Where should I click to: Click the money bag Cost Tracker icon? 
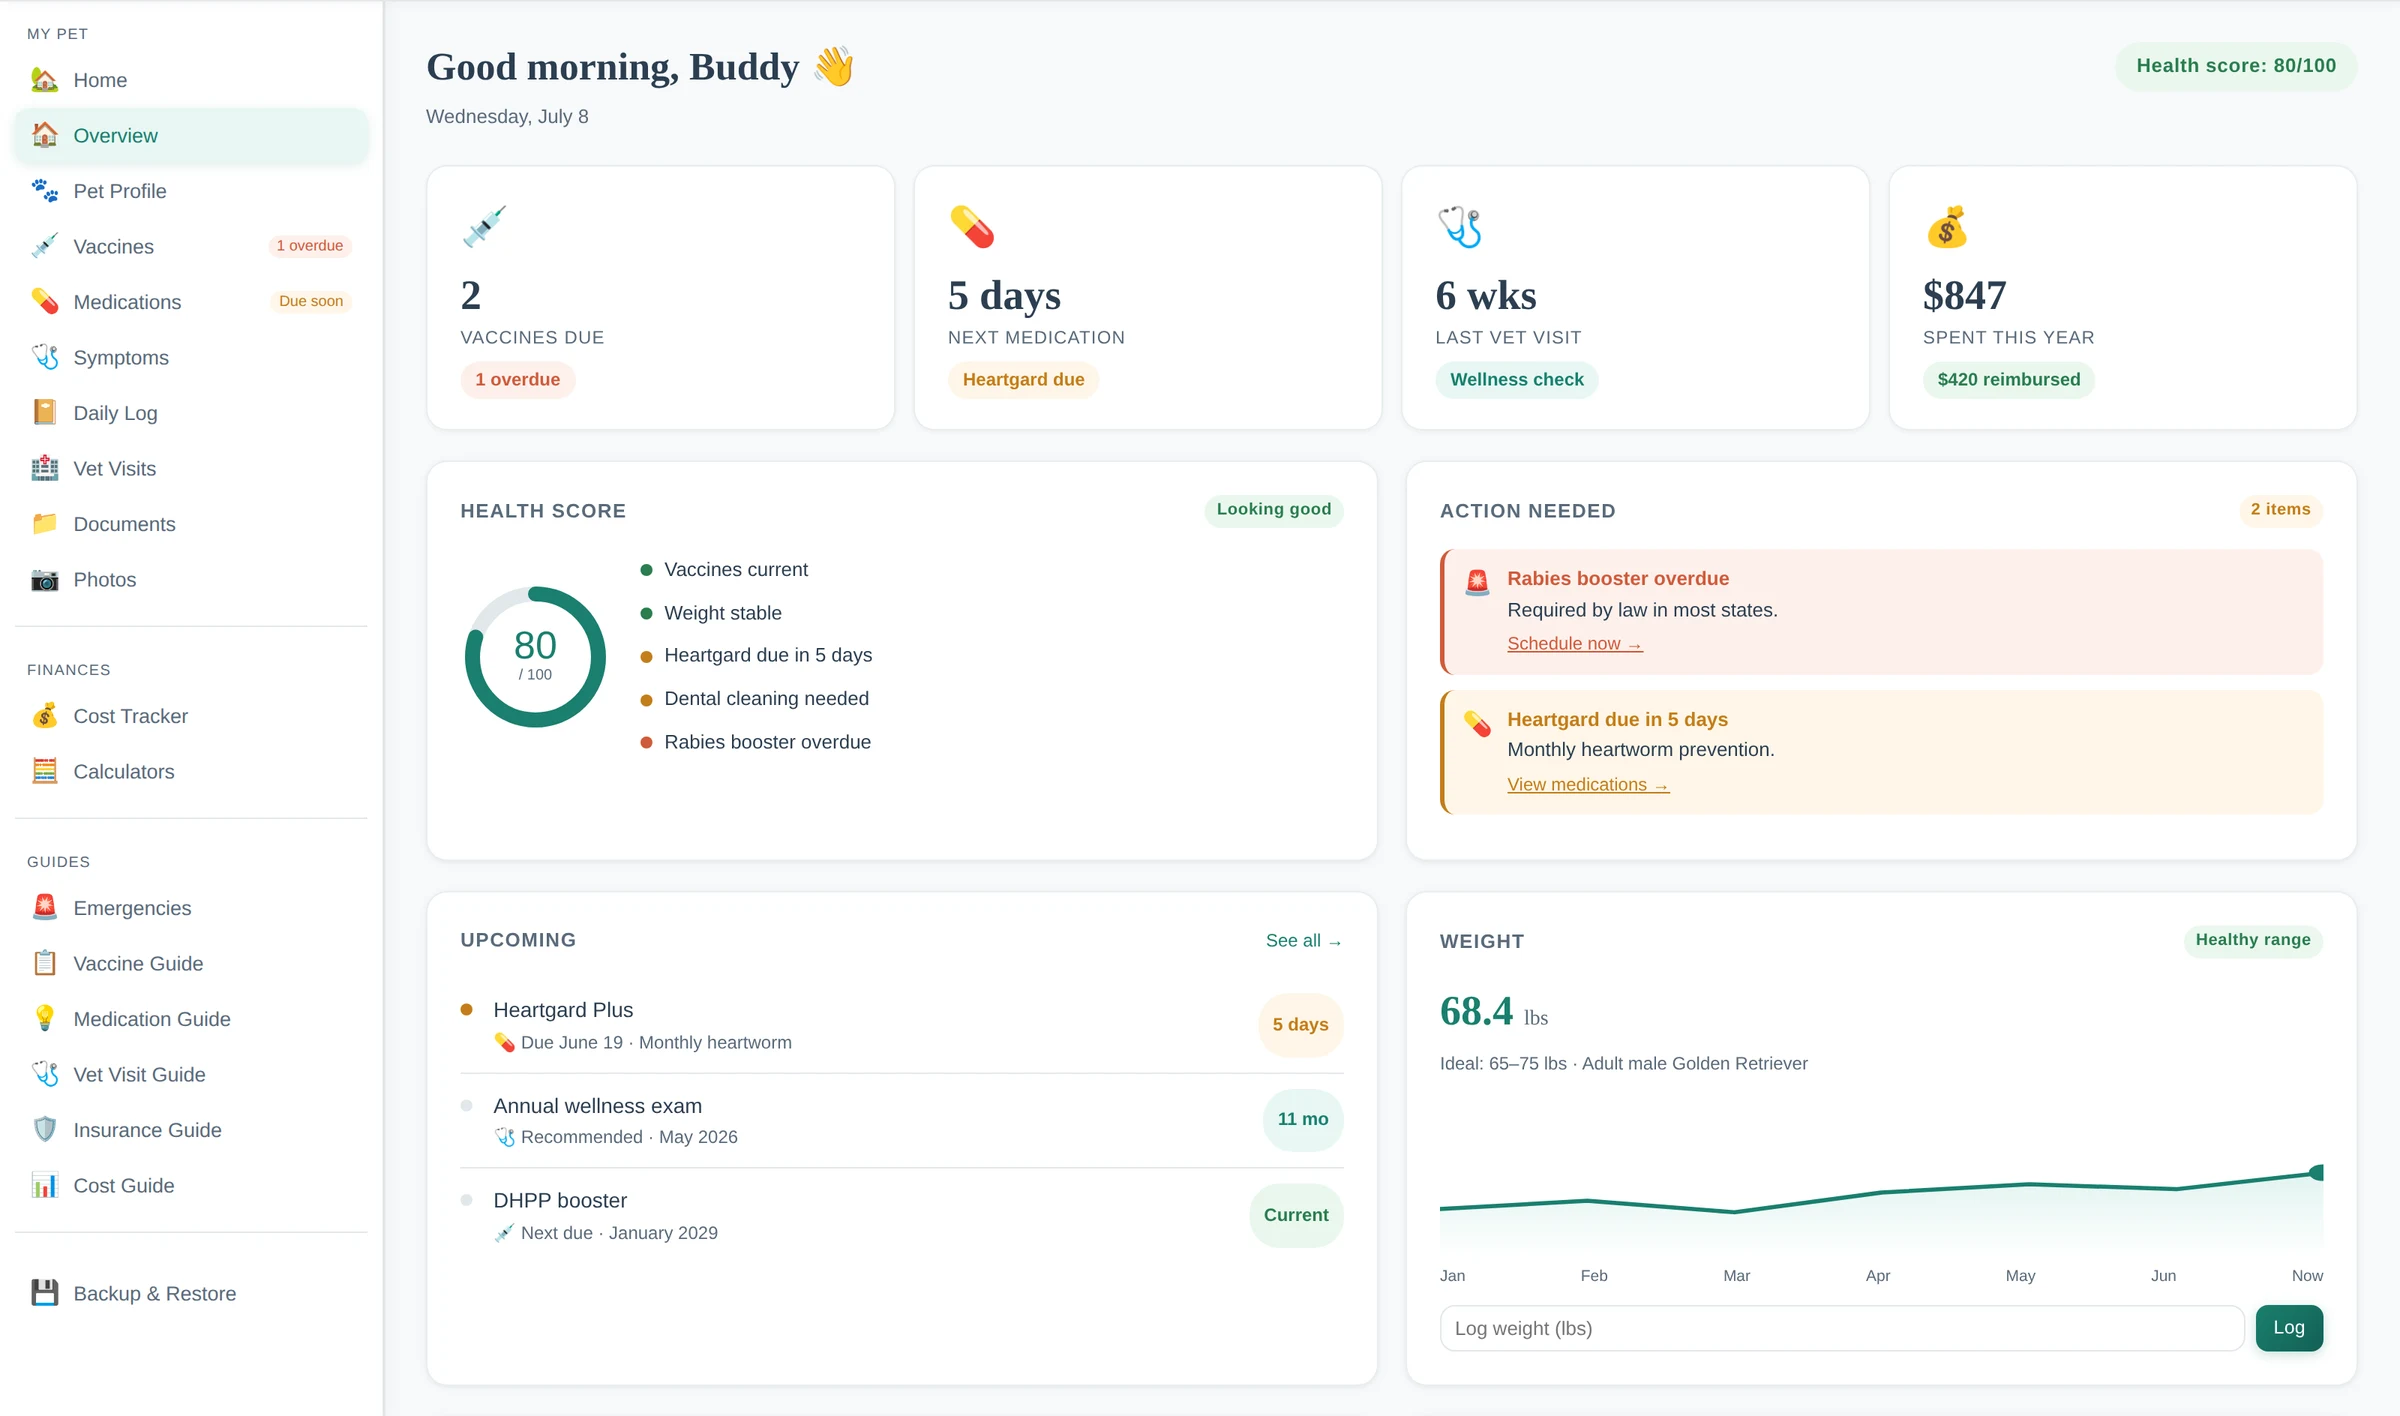(44, 716)
